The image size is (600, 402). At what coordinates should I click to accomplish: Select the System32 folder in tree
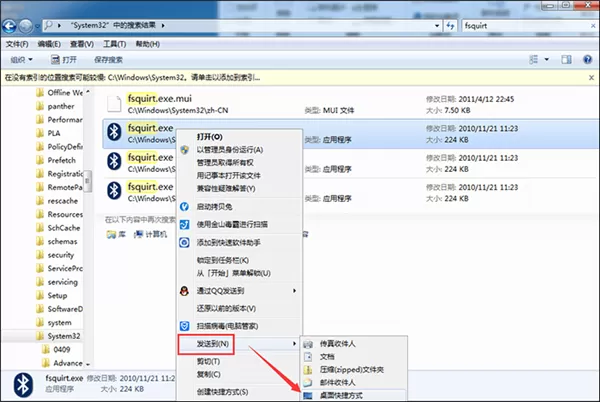point(59,336)
